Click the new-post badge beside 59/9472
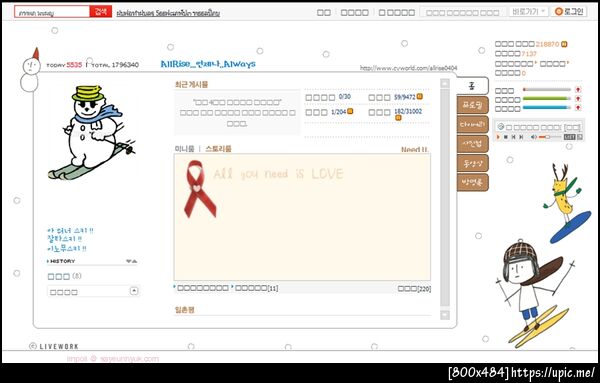Viewport: 600px width, 383px height. [420, 97]
